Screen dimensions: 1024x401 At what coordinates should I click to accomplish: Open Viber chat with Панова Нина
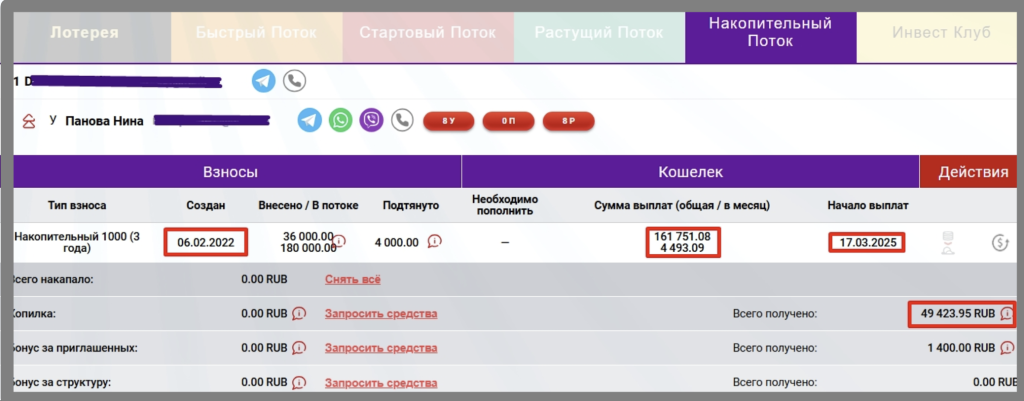371,120
